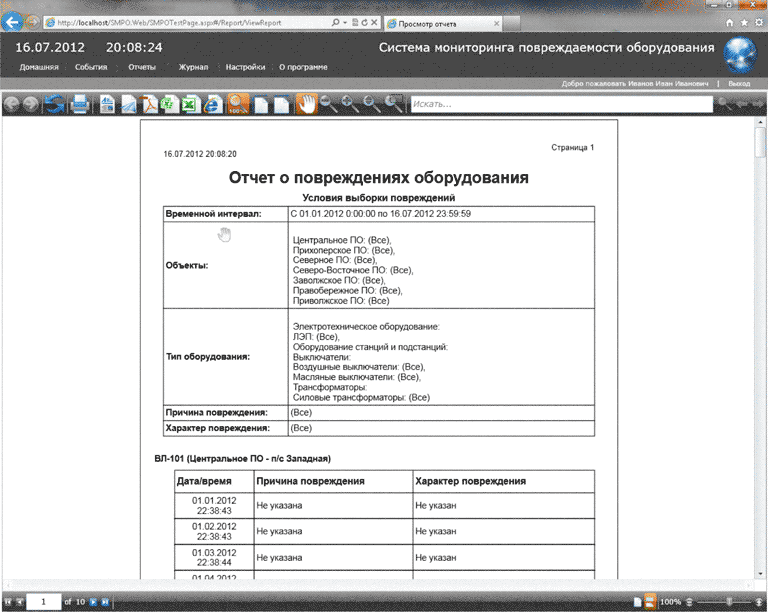Go back with the browser back arrow

pos(12,22)
